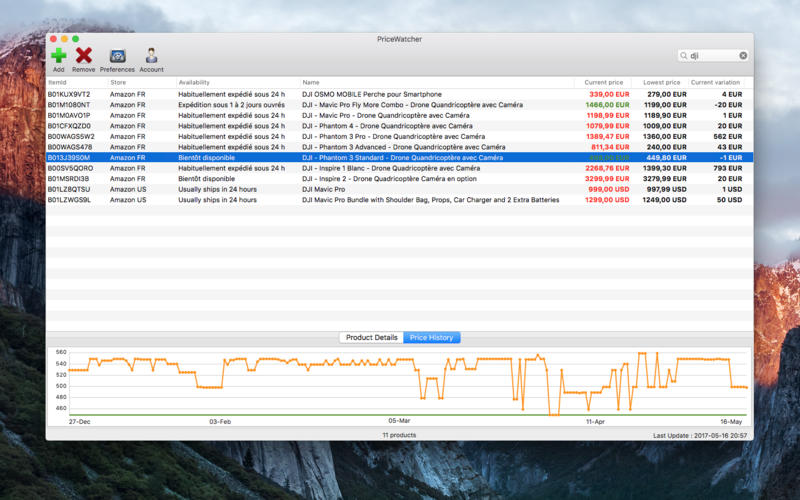800x500 pixels.
Task: Click the search magnifier icon
Action: pos(684,56)
